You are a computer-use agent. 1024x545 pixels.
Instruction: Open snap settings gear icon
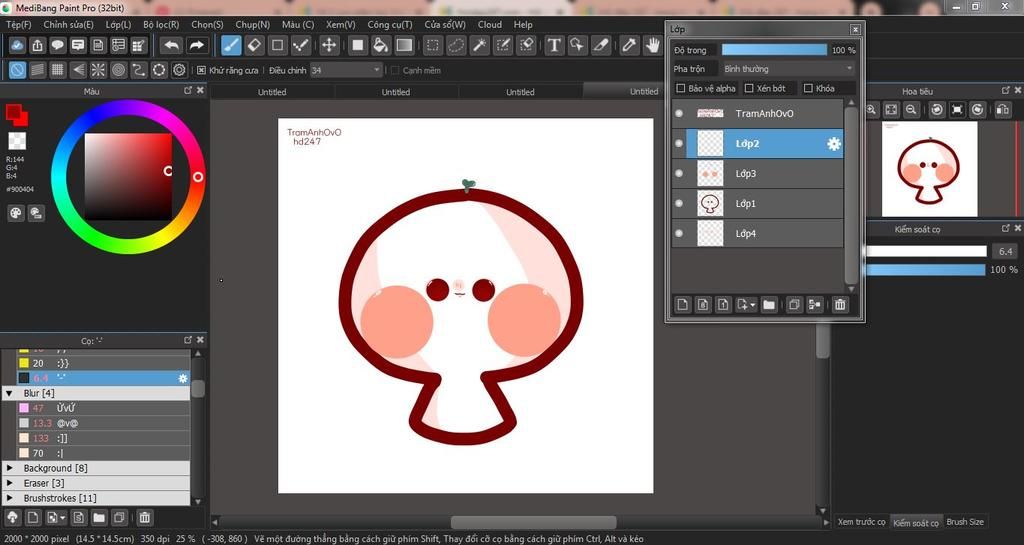179,70
